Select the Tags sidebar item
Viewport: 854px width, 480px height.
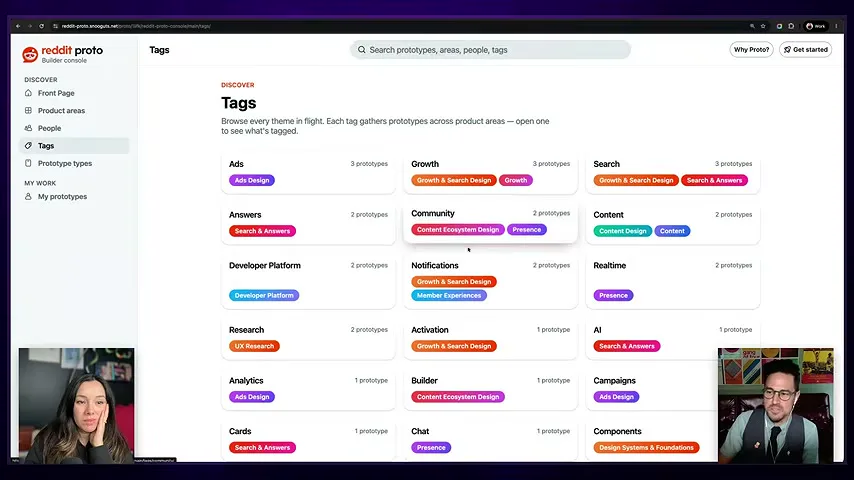point(75,145)
